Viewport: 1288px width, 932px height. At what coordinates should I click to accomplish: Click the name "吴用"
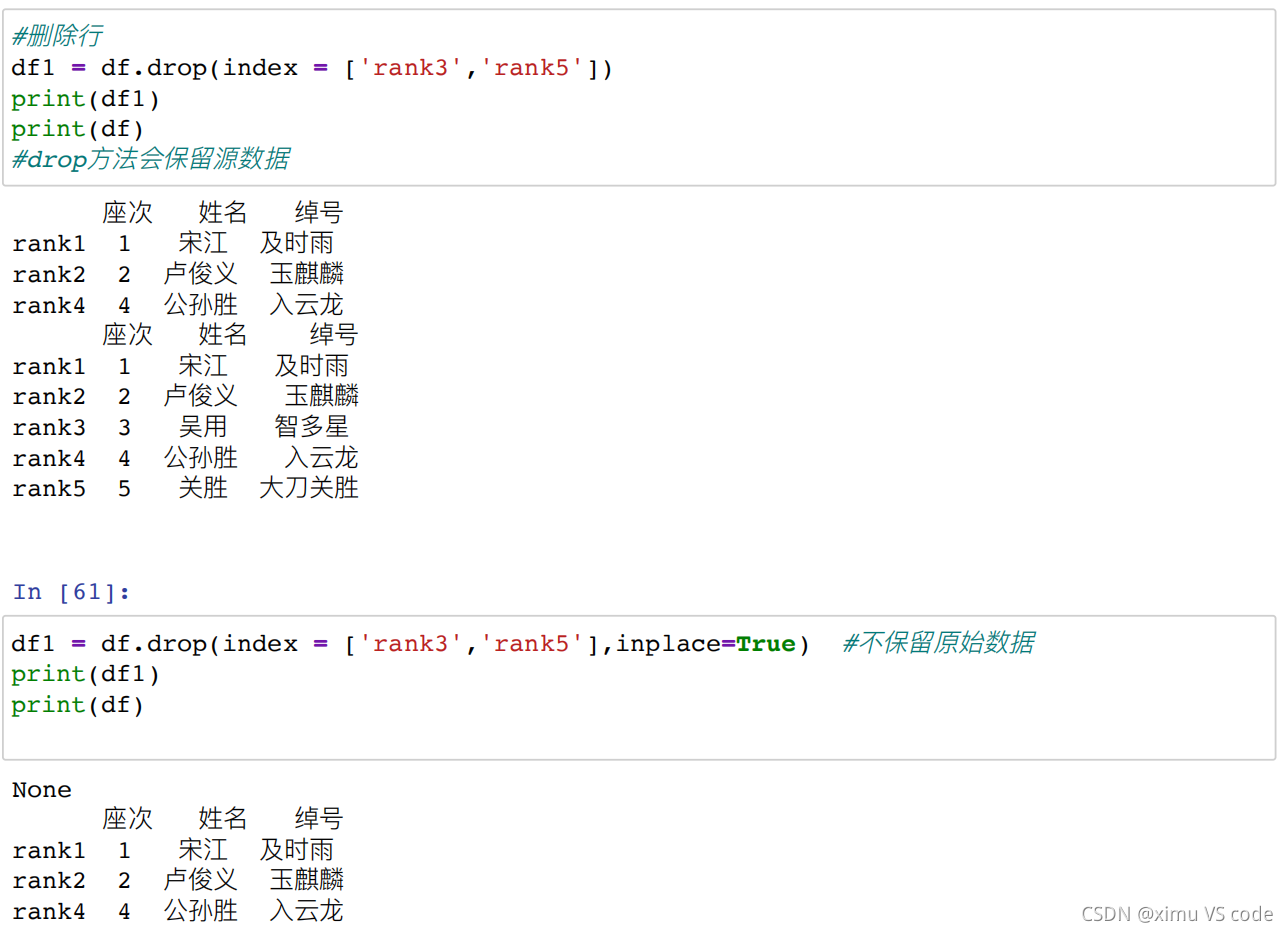(x=203, y=427)
